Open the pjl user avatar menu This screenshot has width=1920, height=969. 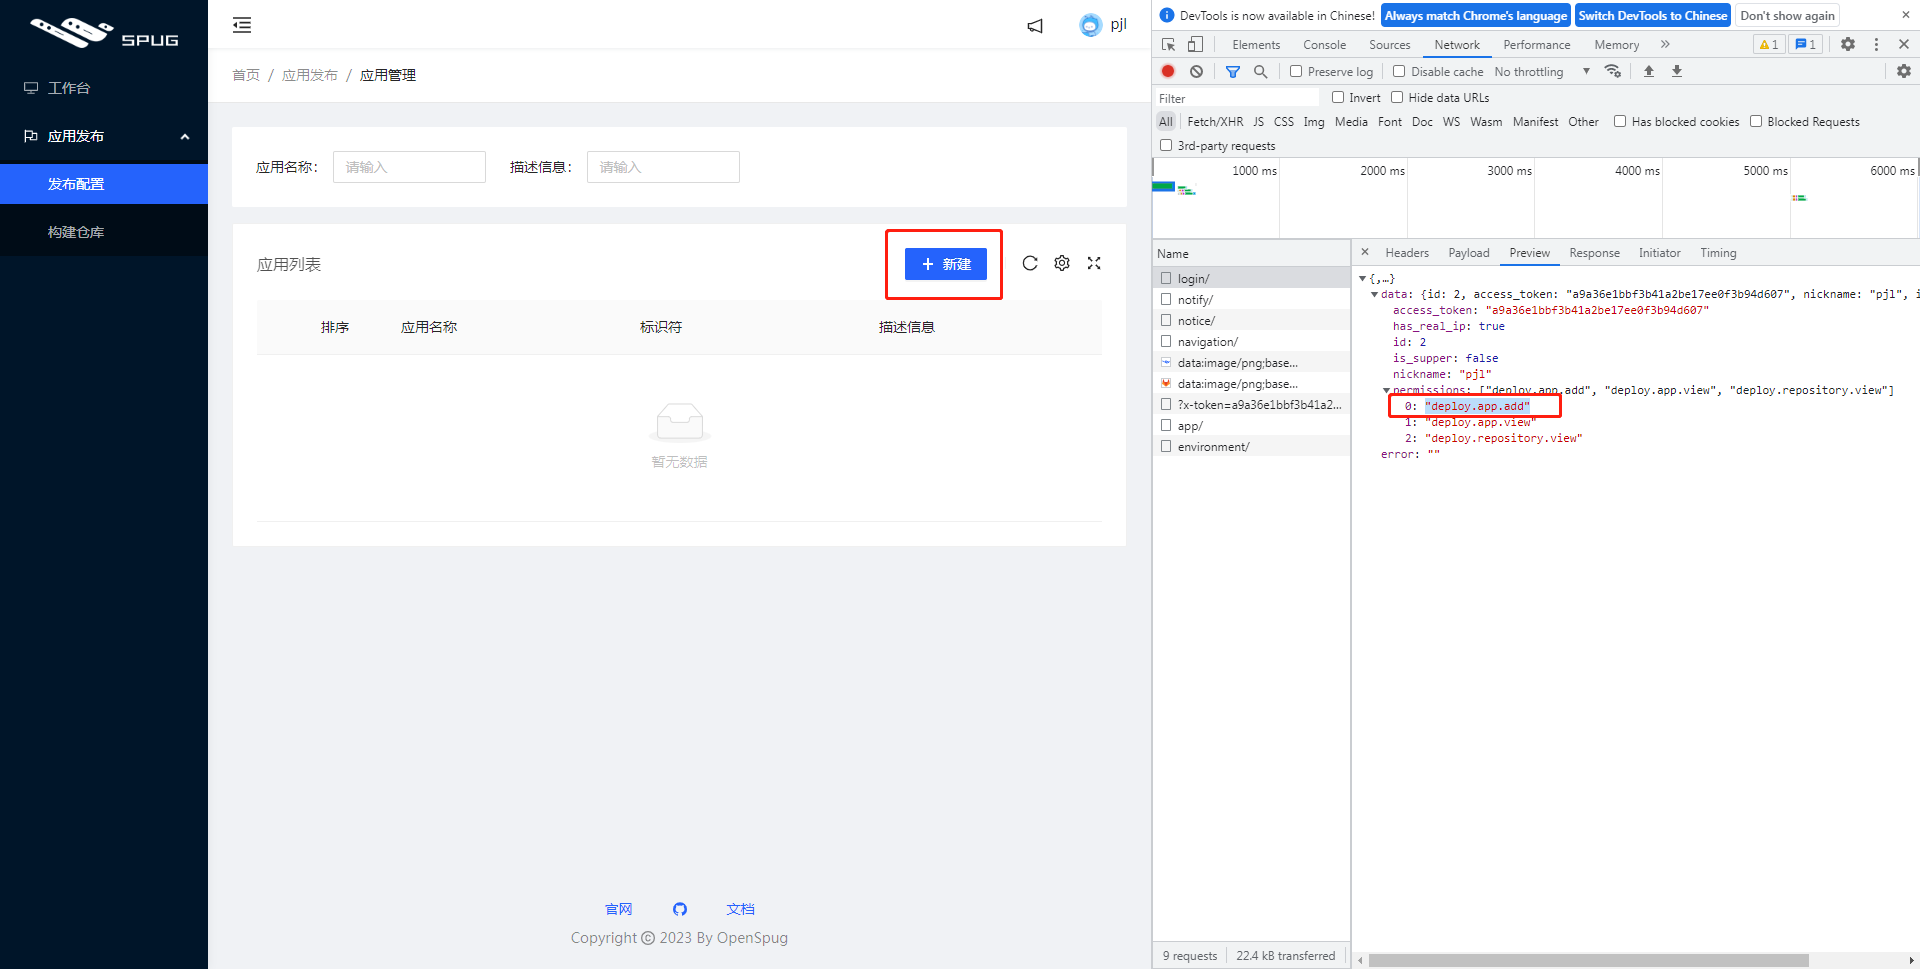[1103, 25]
